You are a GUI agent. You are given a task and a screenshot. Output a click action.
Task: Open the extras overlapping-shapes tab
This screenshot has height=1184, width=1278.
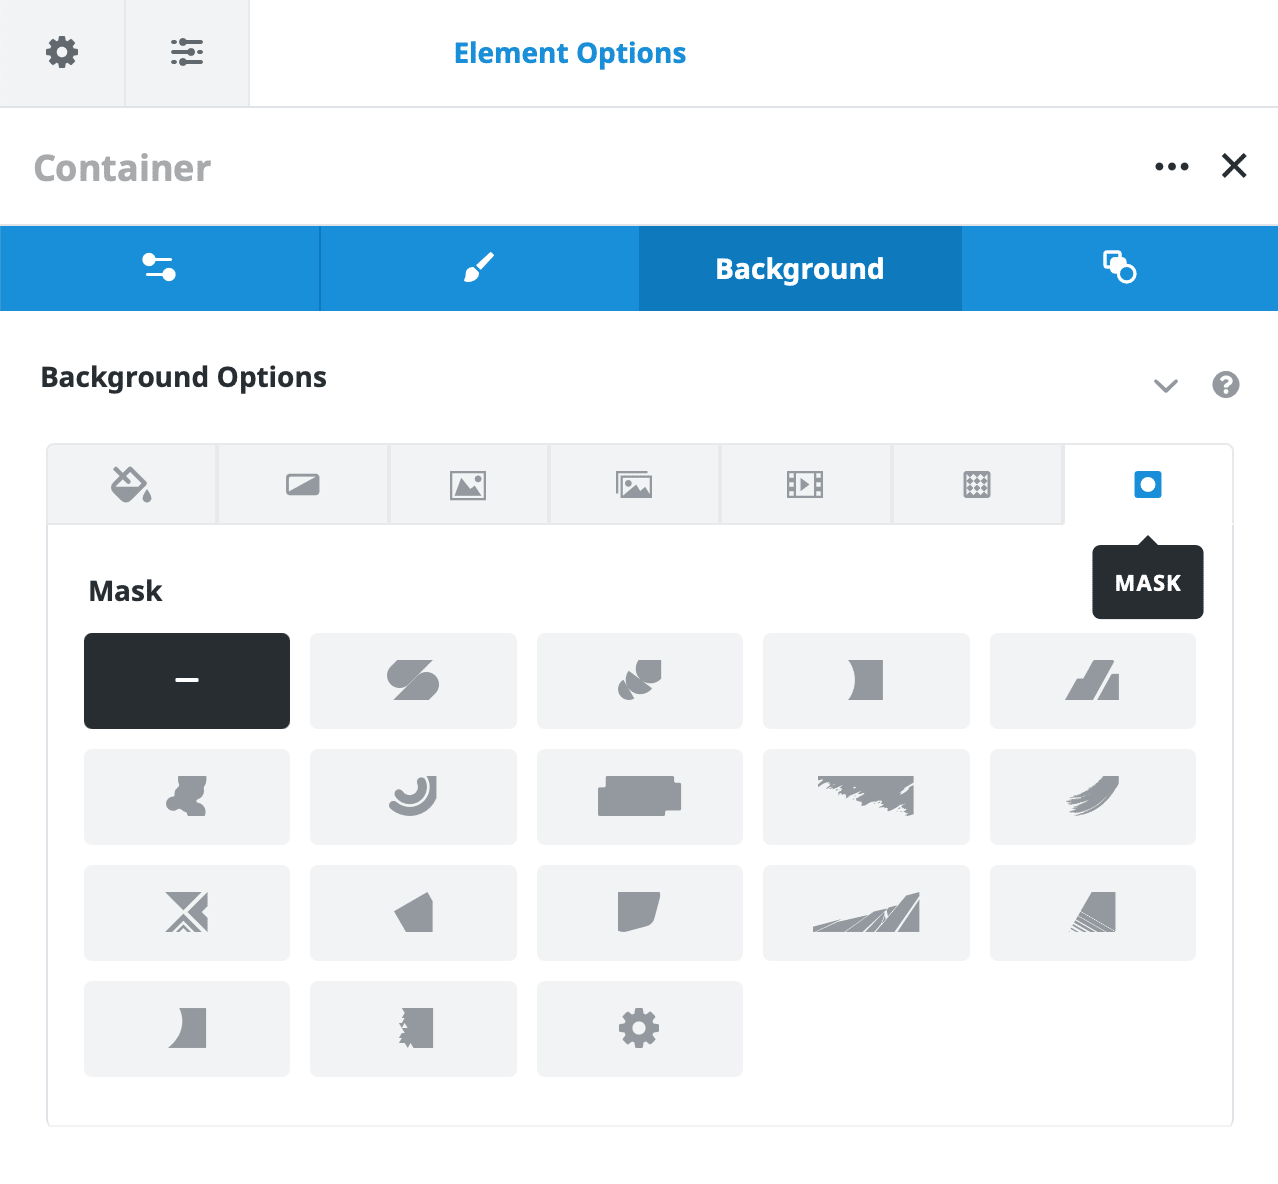pos(1119,268)
